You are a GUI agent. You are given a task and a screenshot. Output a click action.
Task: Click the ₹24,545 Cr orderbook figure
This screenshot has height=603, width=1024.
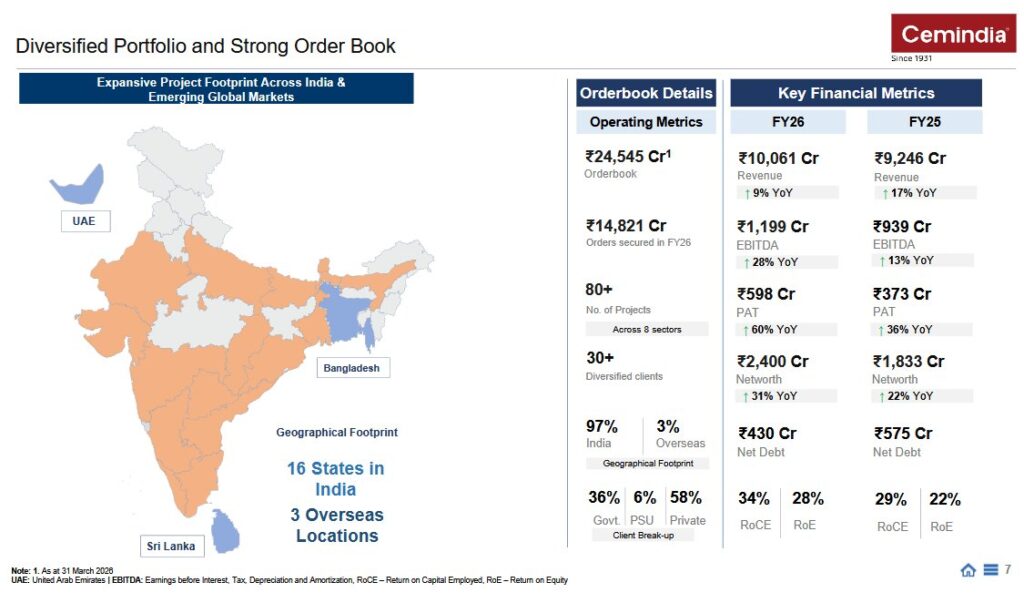coord(628,157)
